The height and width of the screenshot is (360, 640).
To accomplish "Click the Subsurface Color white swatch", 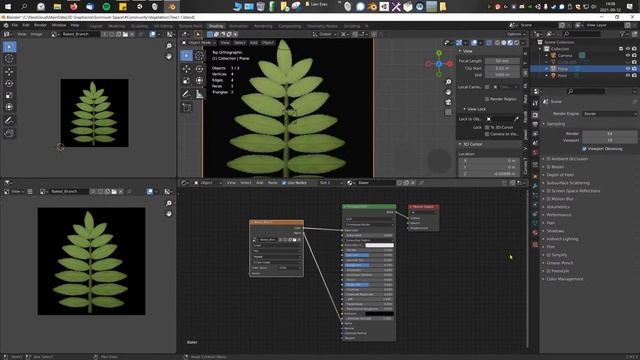I will tap(379, 245).
